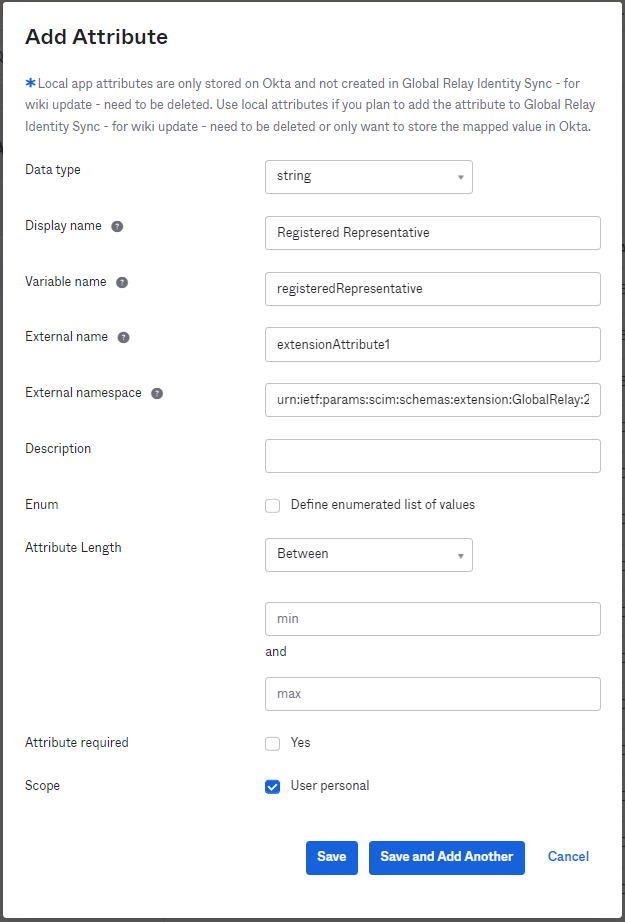Click the 'Registered Representative' display name field
This screenshot has width=625, height=922.
click(x=432, y=232)
